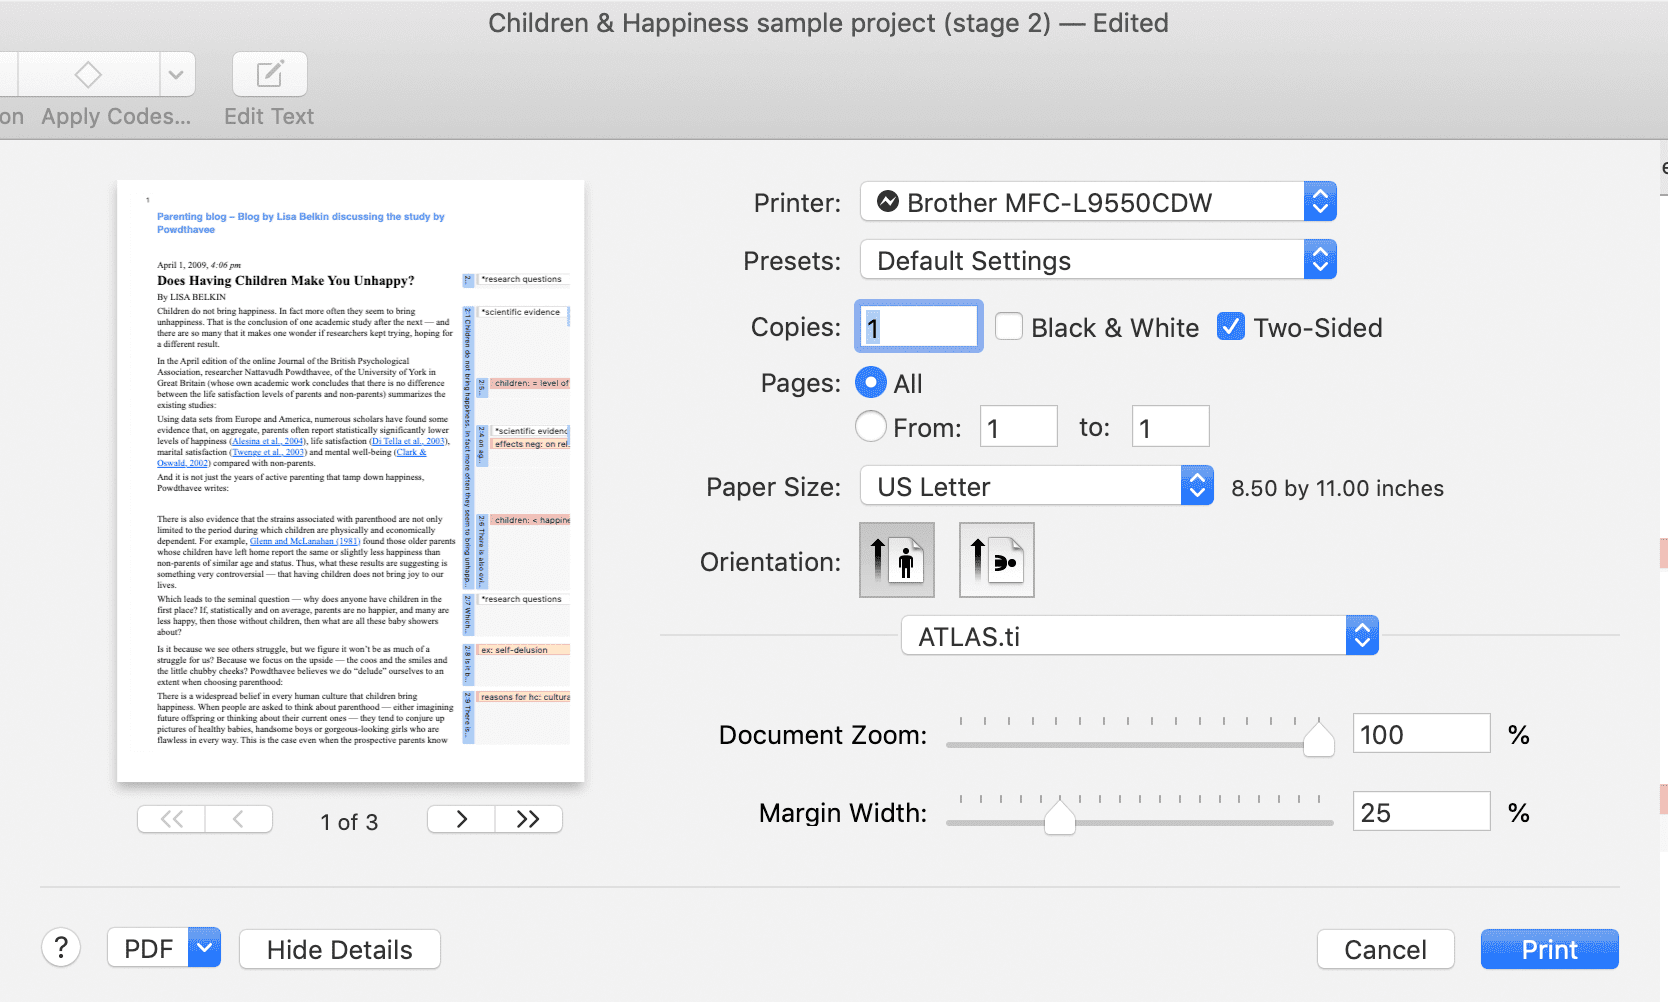Enable Black & White printing
1668x1002 pixels.
tap(1009, 327)
